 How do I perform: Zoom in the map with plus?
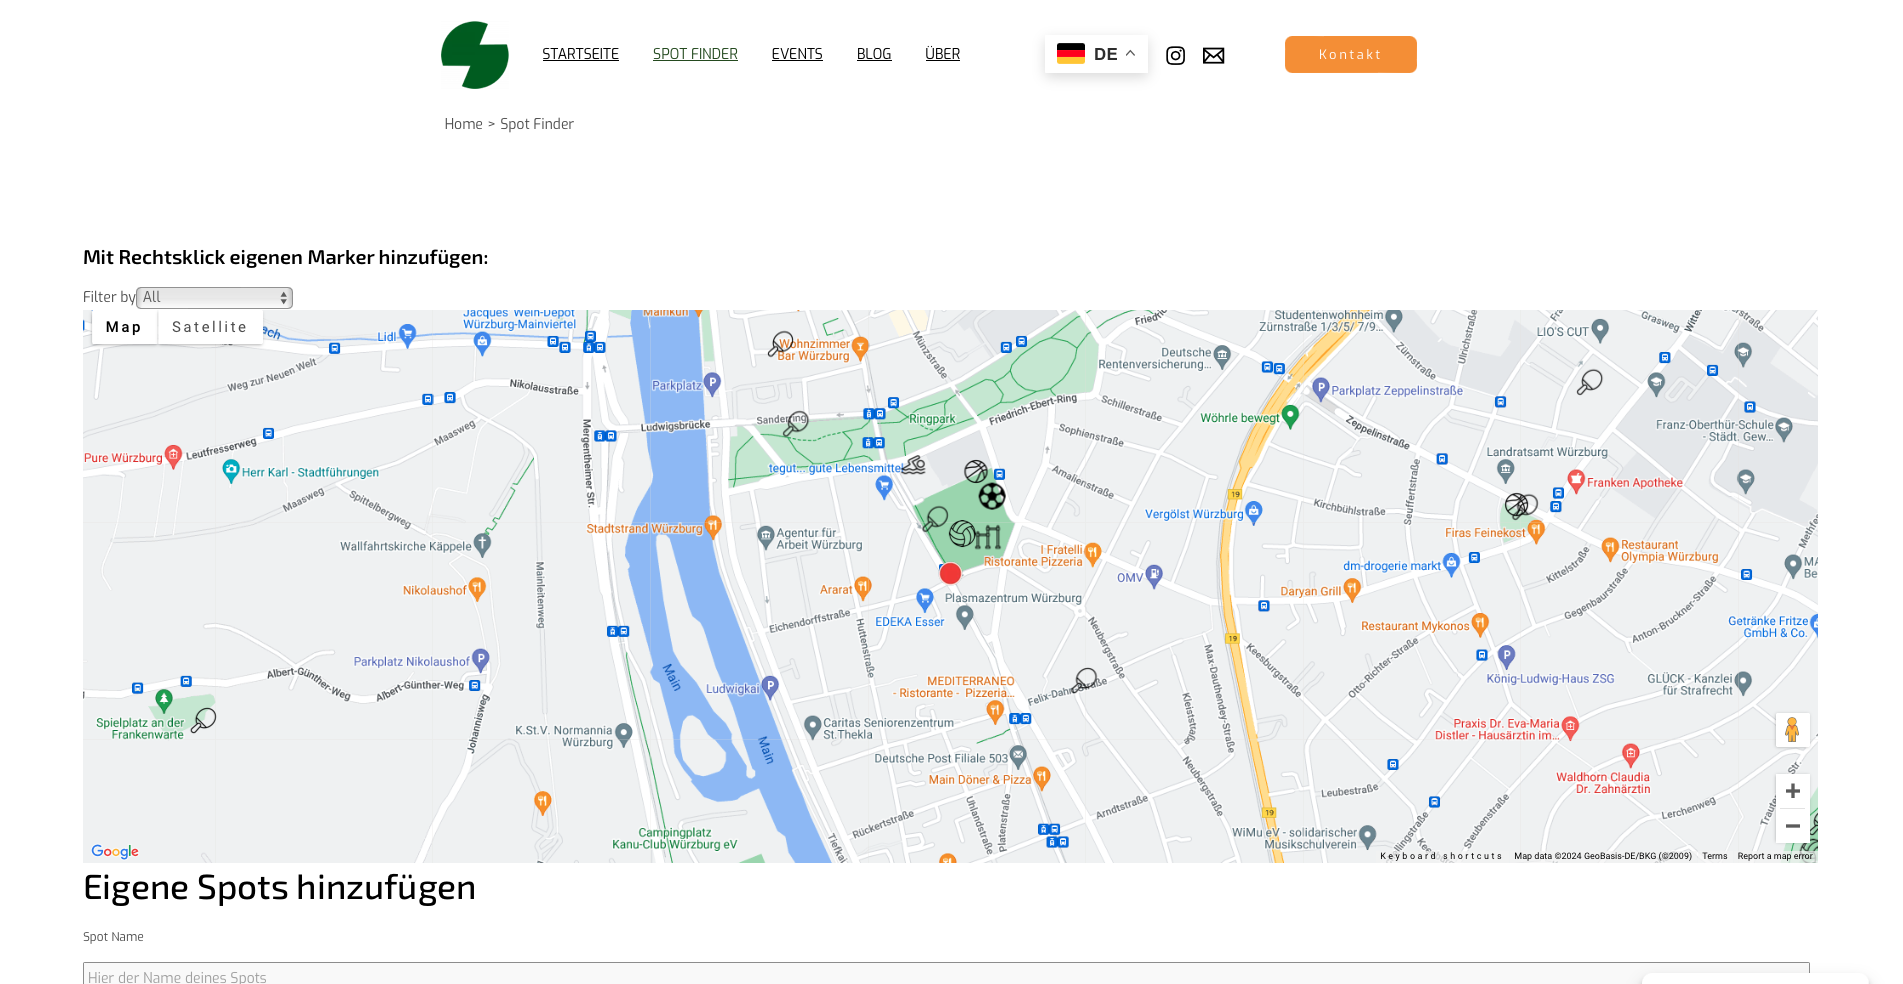coord(1792,791)
